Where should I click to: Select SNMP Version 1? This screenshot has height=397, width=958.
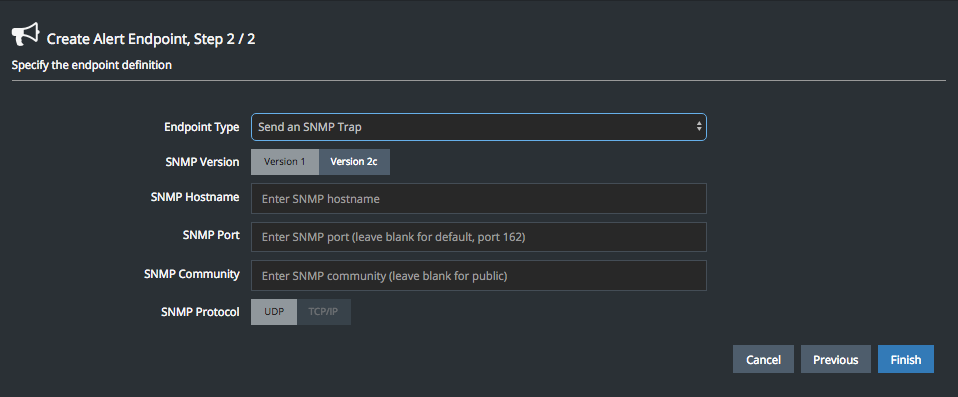(285, 162)
